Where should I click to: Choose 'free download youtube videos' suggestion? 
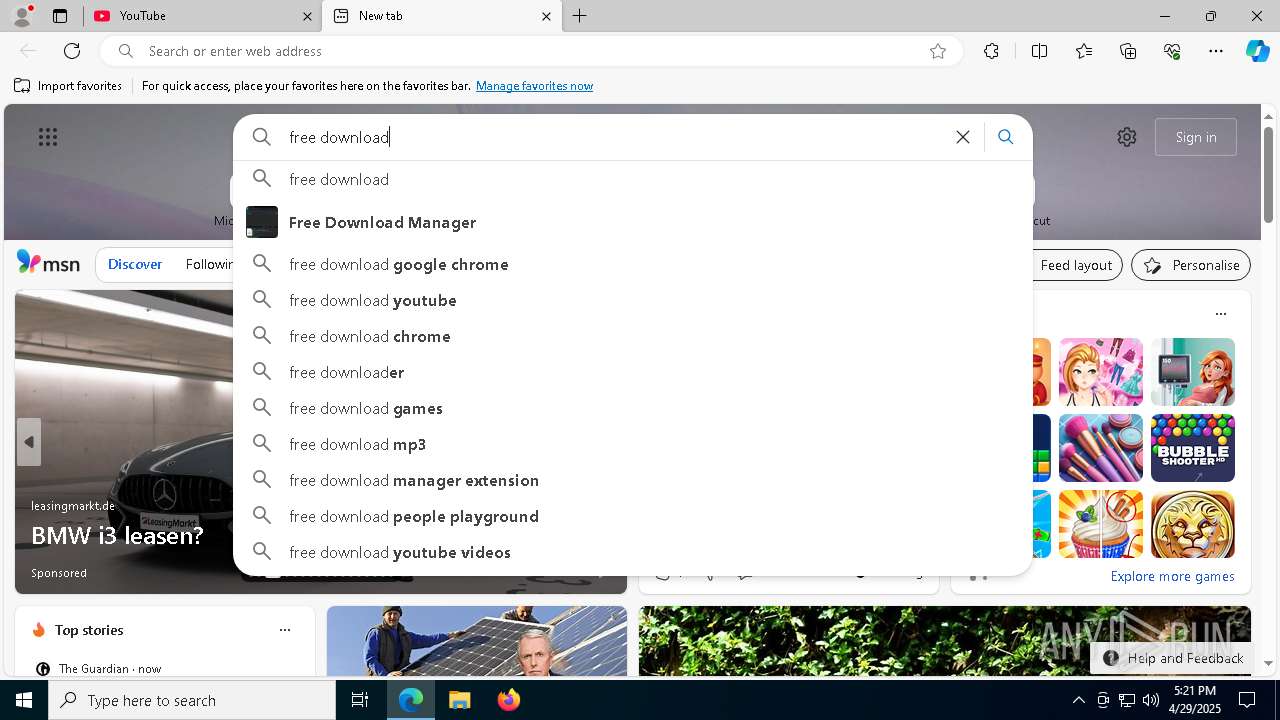(632, 552)
